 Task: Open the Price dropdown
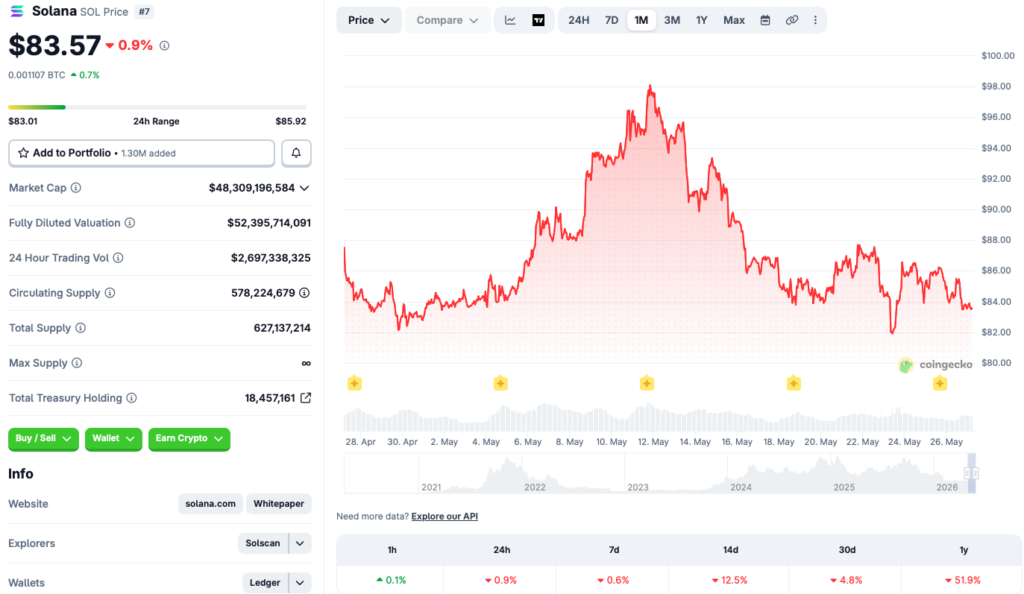369,20
